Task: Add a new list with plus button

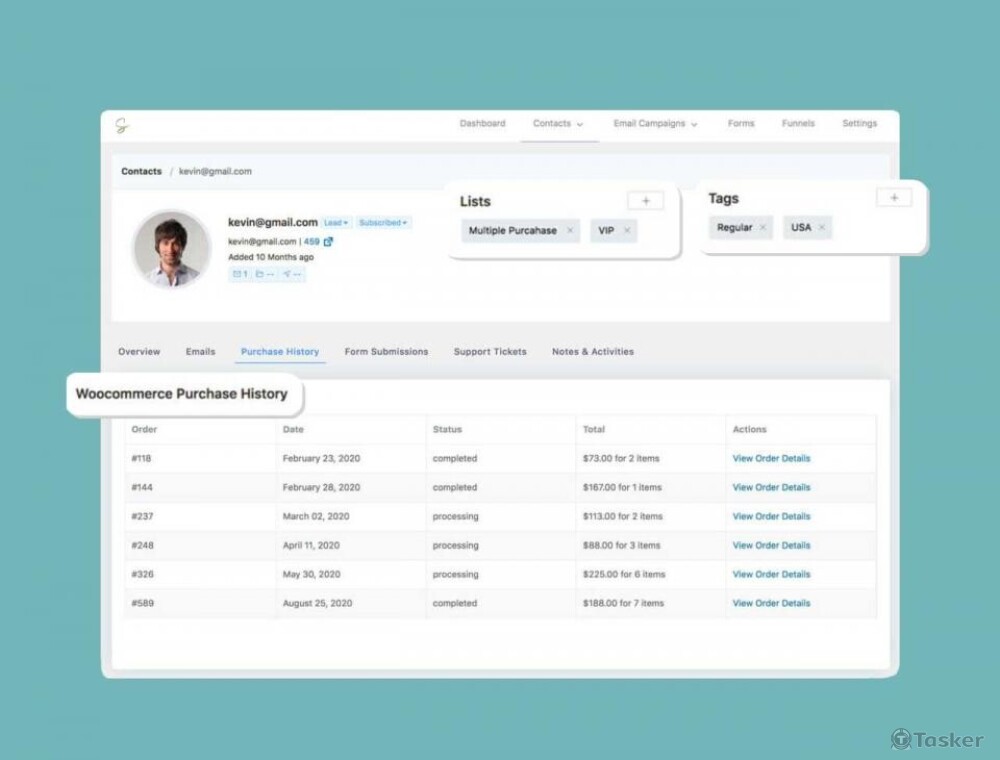Action: coord(645,201)
